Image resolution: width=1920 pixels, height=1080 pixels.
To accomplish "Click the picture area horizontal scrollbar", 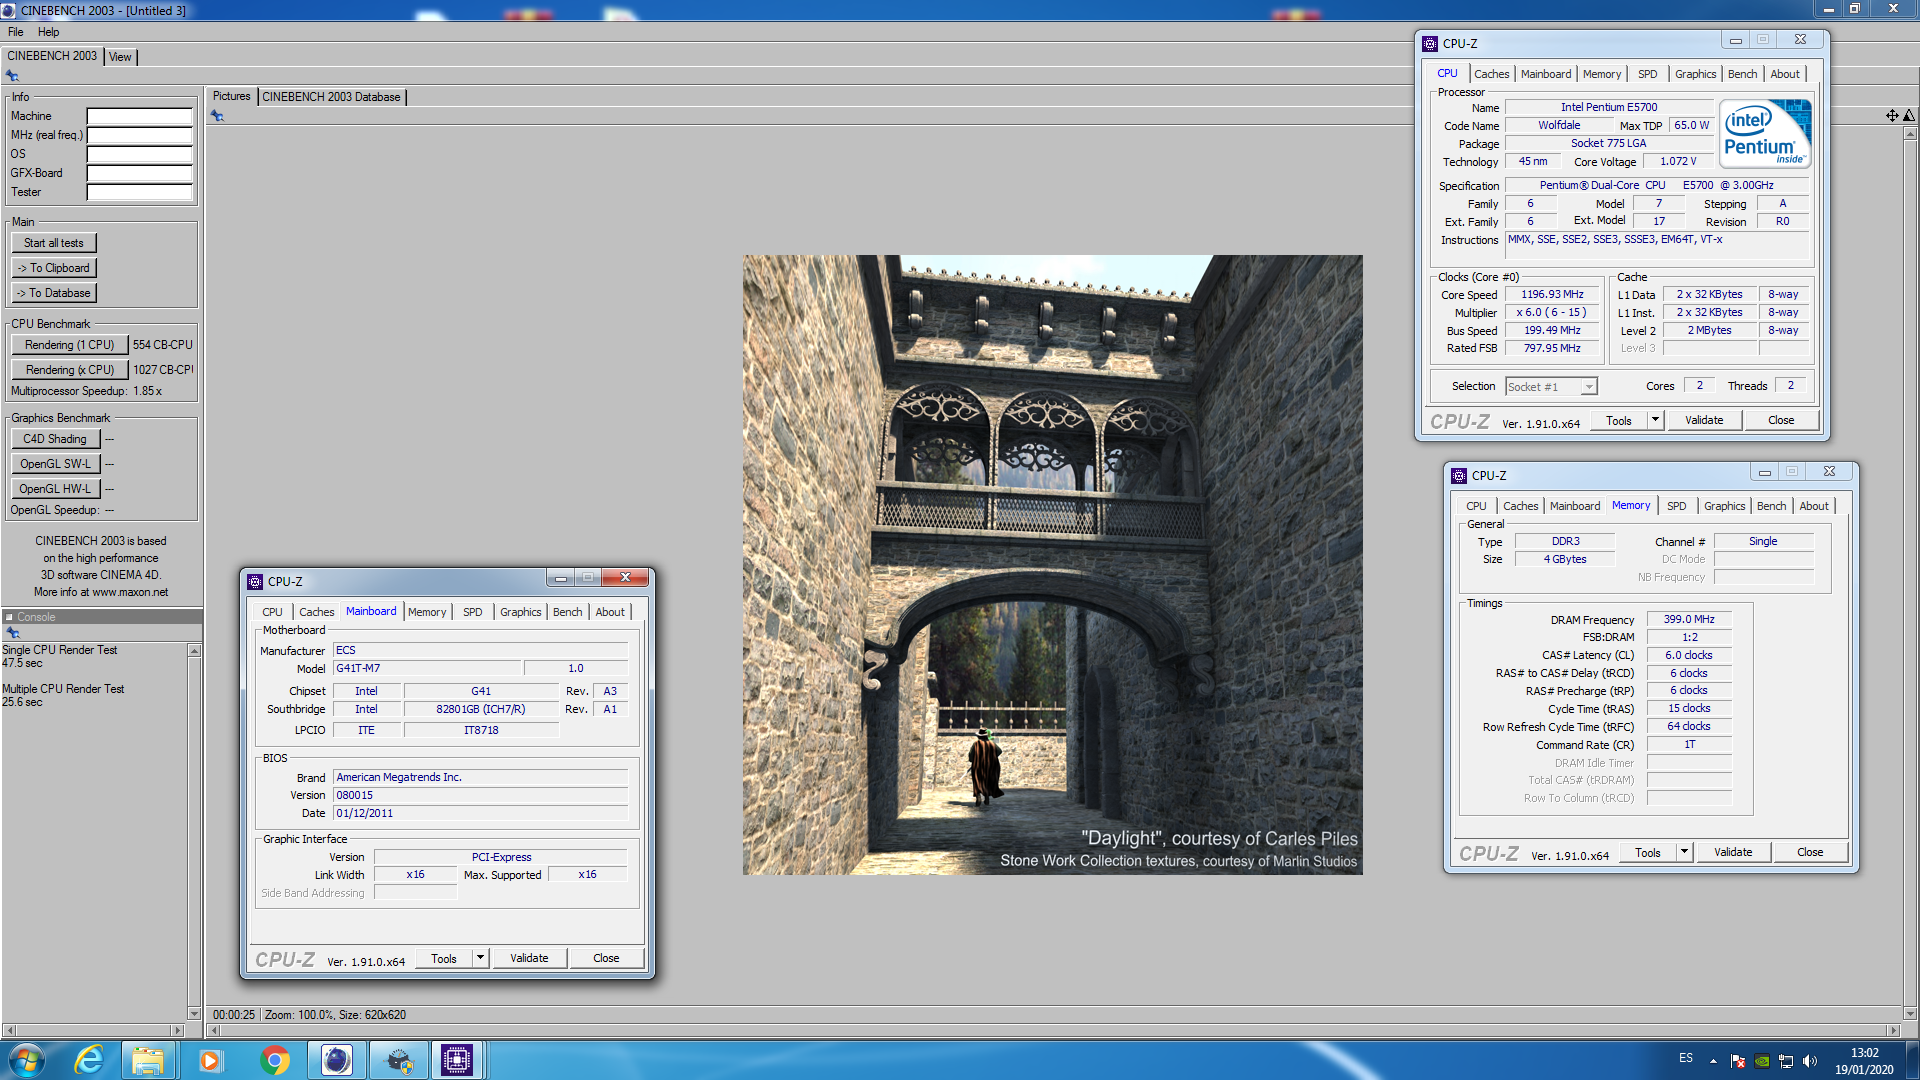I will click(x=1053, y=1030).
